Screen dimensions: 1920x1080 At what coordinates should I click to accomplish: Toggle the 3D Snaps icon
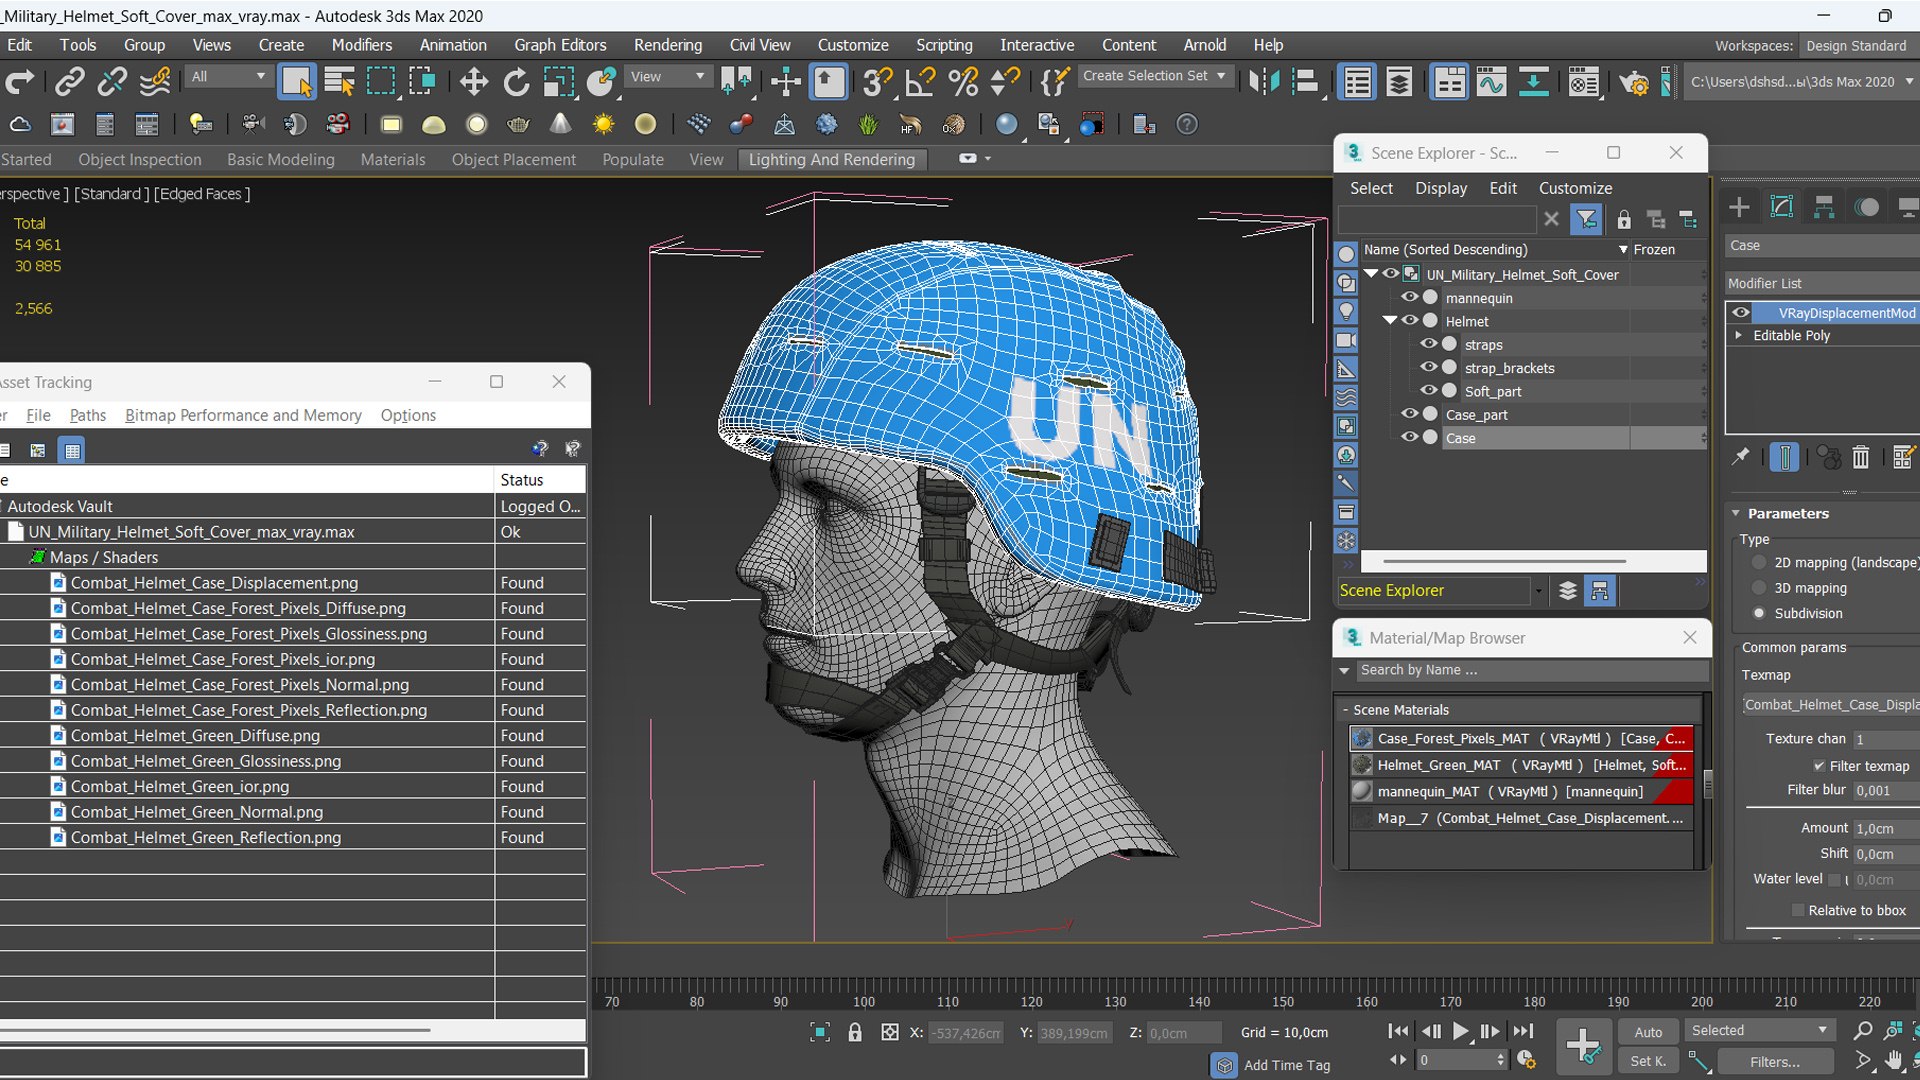(877, 81)
